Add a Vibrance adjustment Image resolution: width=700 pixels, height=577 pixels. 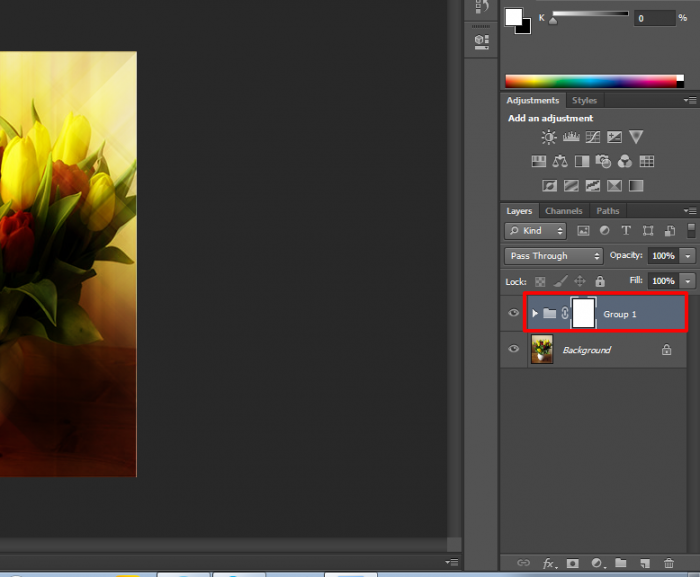coord(636,137)
